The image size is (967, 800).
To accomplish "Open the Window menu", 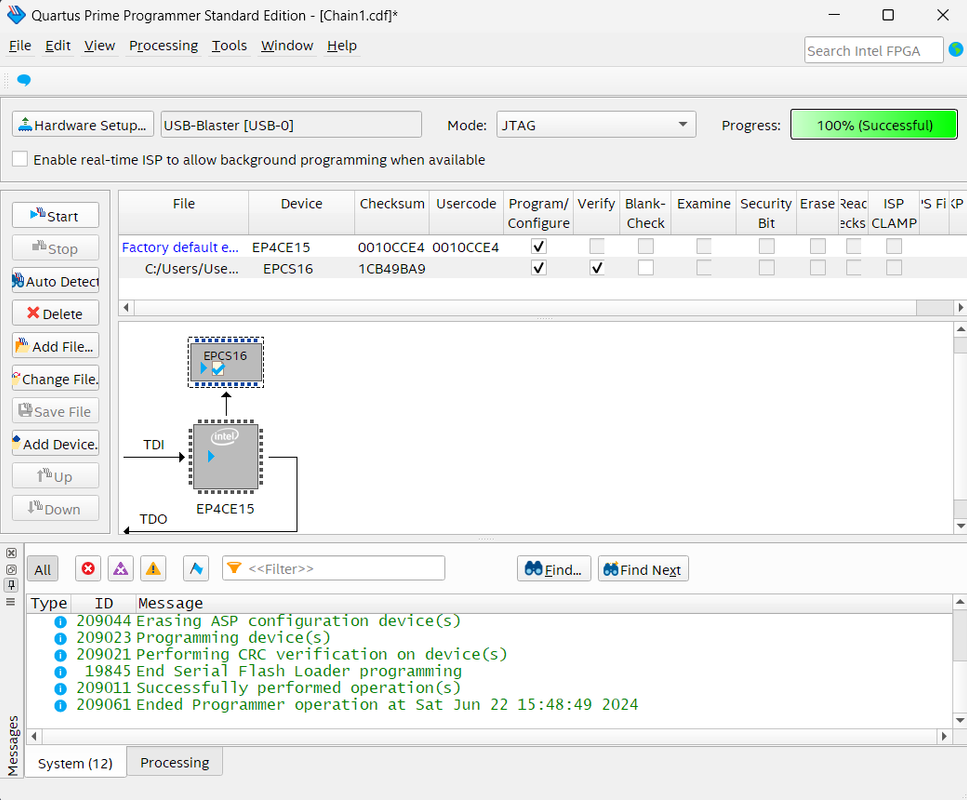I will point(287,46).
